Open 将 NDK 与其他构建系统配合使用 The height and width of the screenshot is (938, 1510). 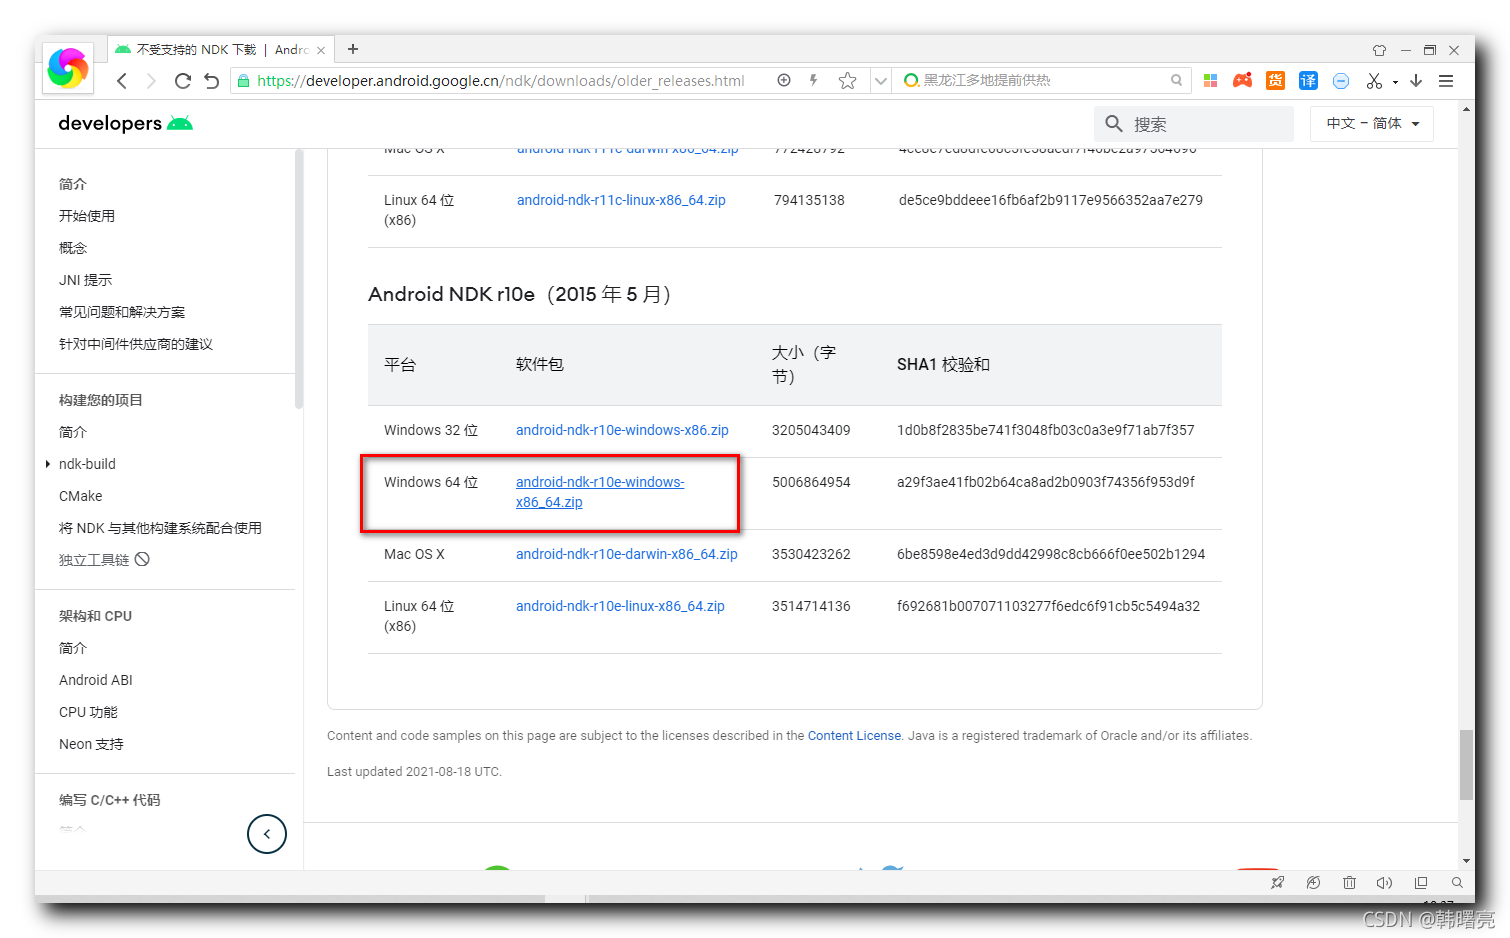(160, 528)
